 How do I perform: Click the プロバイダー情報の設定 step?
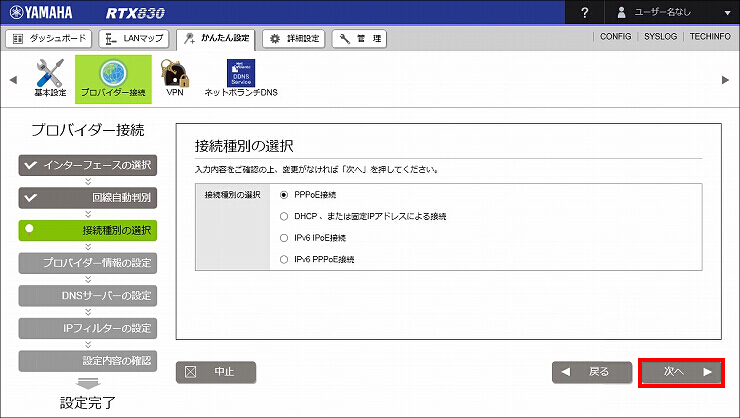(x=88, y=263)
